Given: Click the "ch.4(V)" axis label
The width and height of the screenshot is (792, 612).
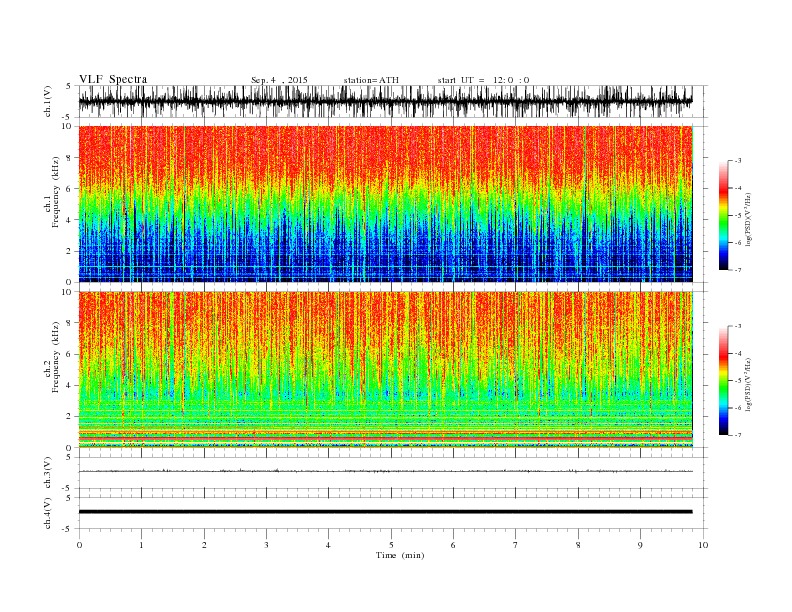Looking at the screenshot, I should (48, 513).
